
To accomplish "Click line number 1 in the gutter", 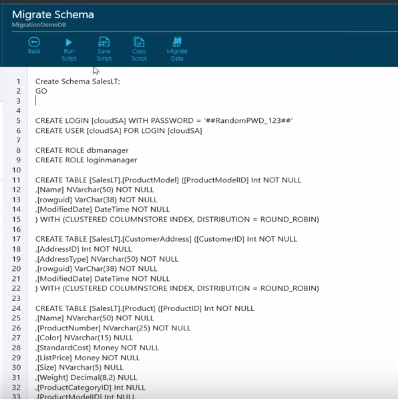I will (19, 81).
